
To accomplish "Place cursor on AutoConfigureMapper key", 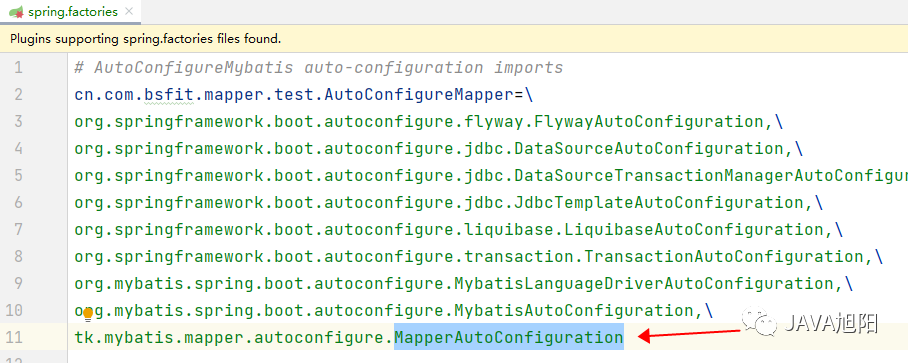I will [419, 94].
